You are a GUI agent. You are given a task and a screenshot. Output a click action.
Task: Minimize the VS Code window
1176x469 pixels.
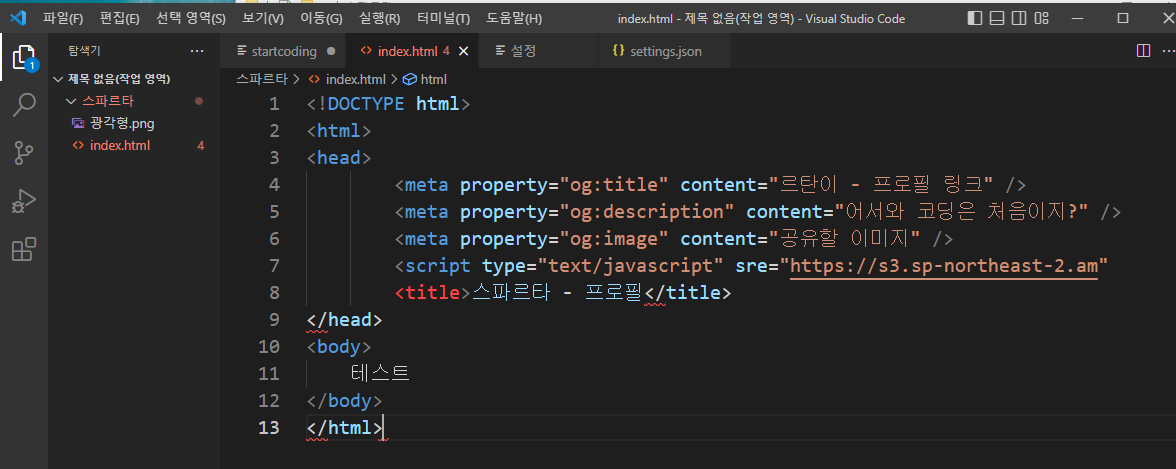(1080, 17)
